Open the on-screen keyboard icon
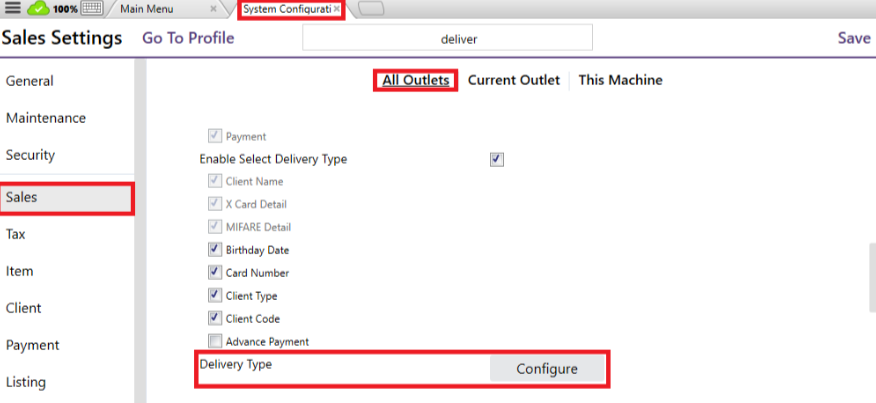Viewport: 876px width, 403px height. coord(92,8)
